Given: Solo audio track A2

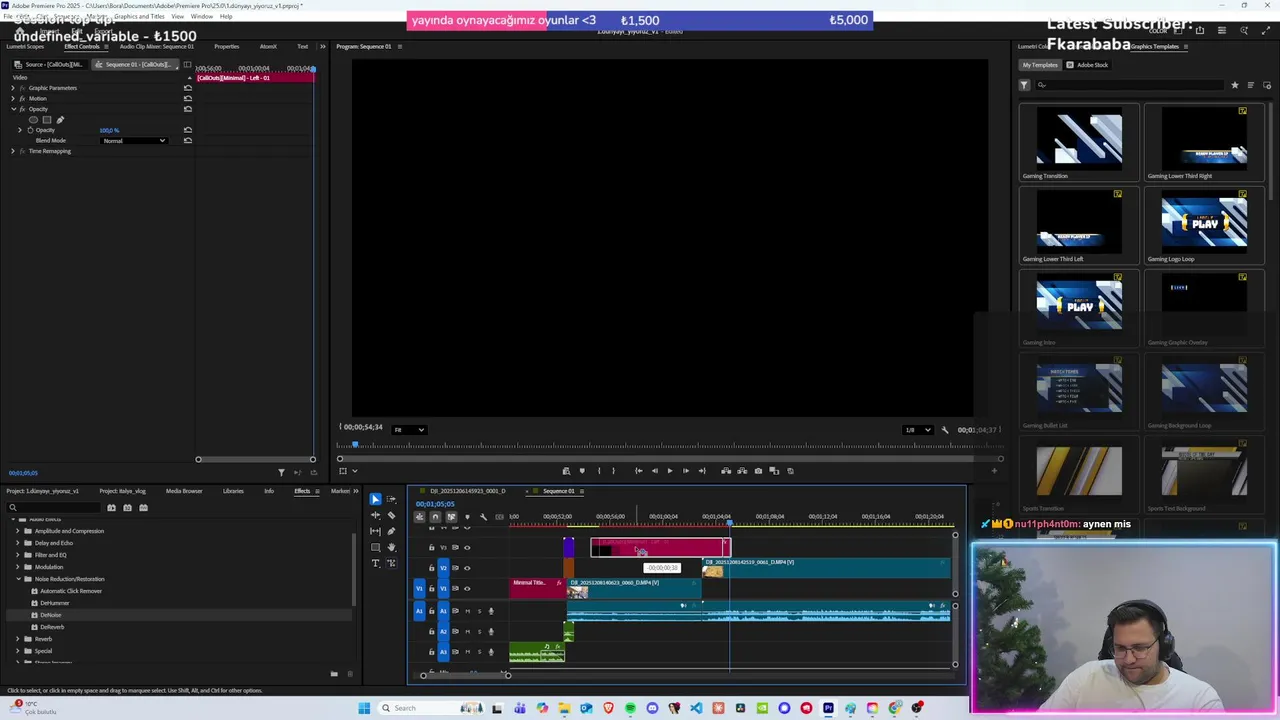Looking at the screenshot, I should pos(479,632).
